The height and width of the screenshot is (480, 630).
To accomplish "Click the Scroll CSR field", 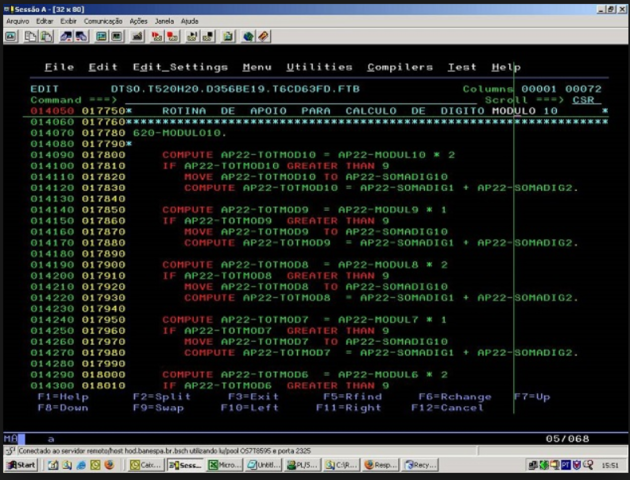I will [x=586, y=100].
